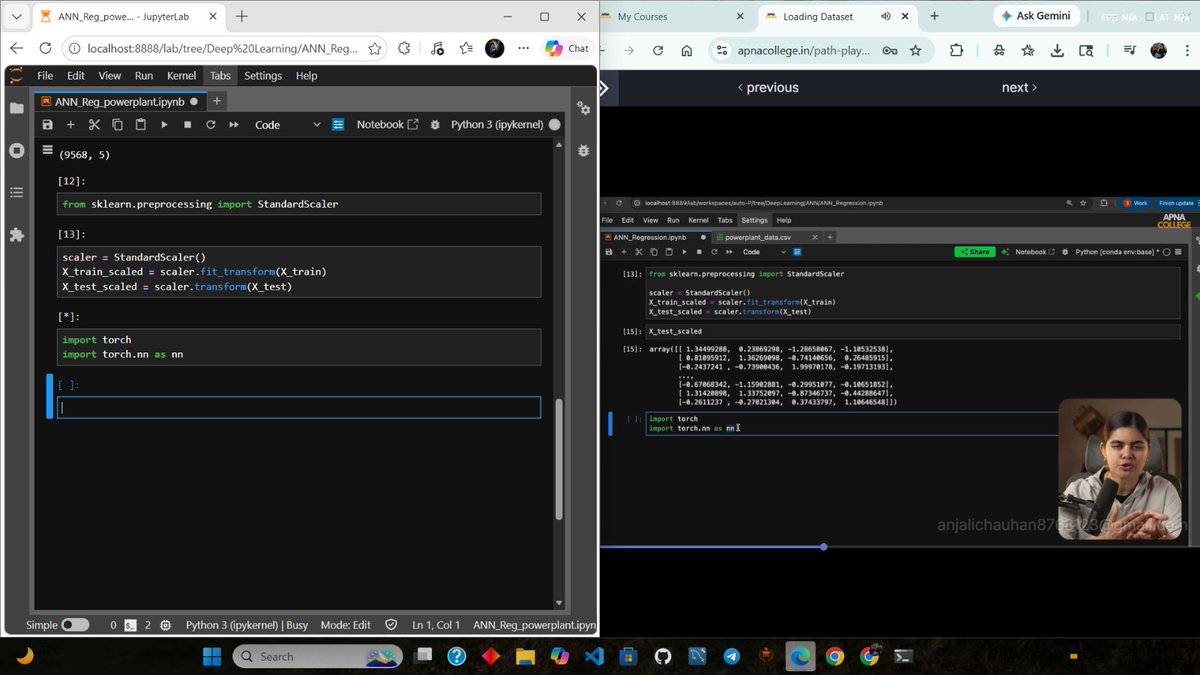Open Copilot Chat in Edge
This screenshot has height=675, width=1200.
[x=567, y=48]
